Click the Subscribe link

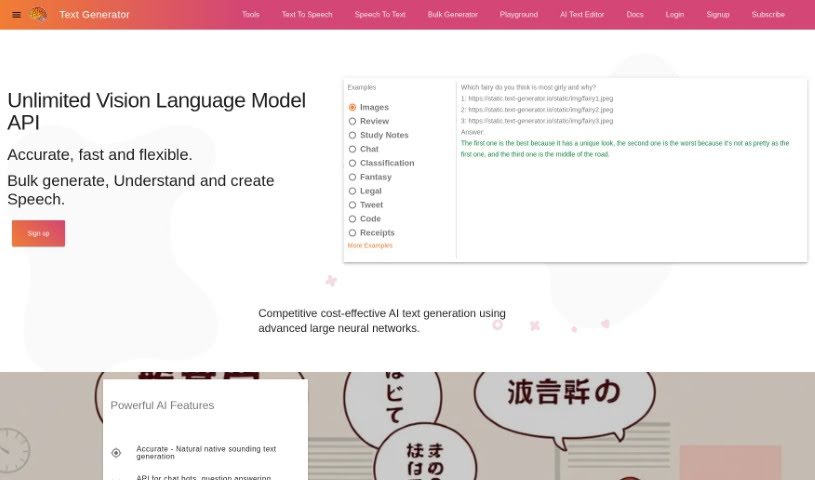(768, 15)
